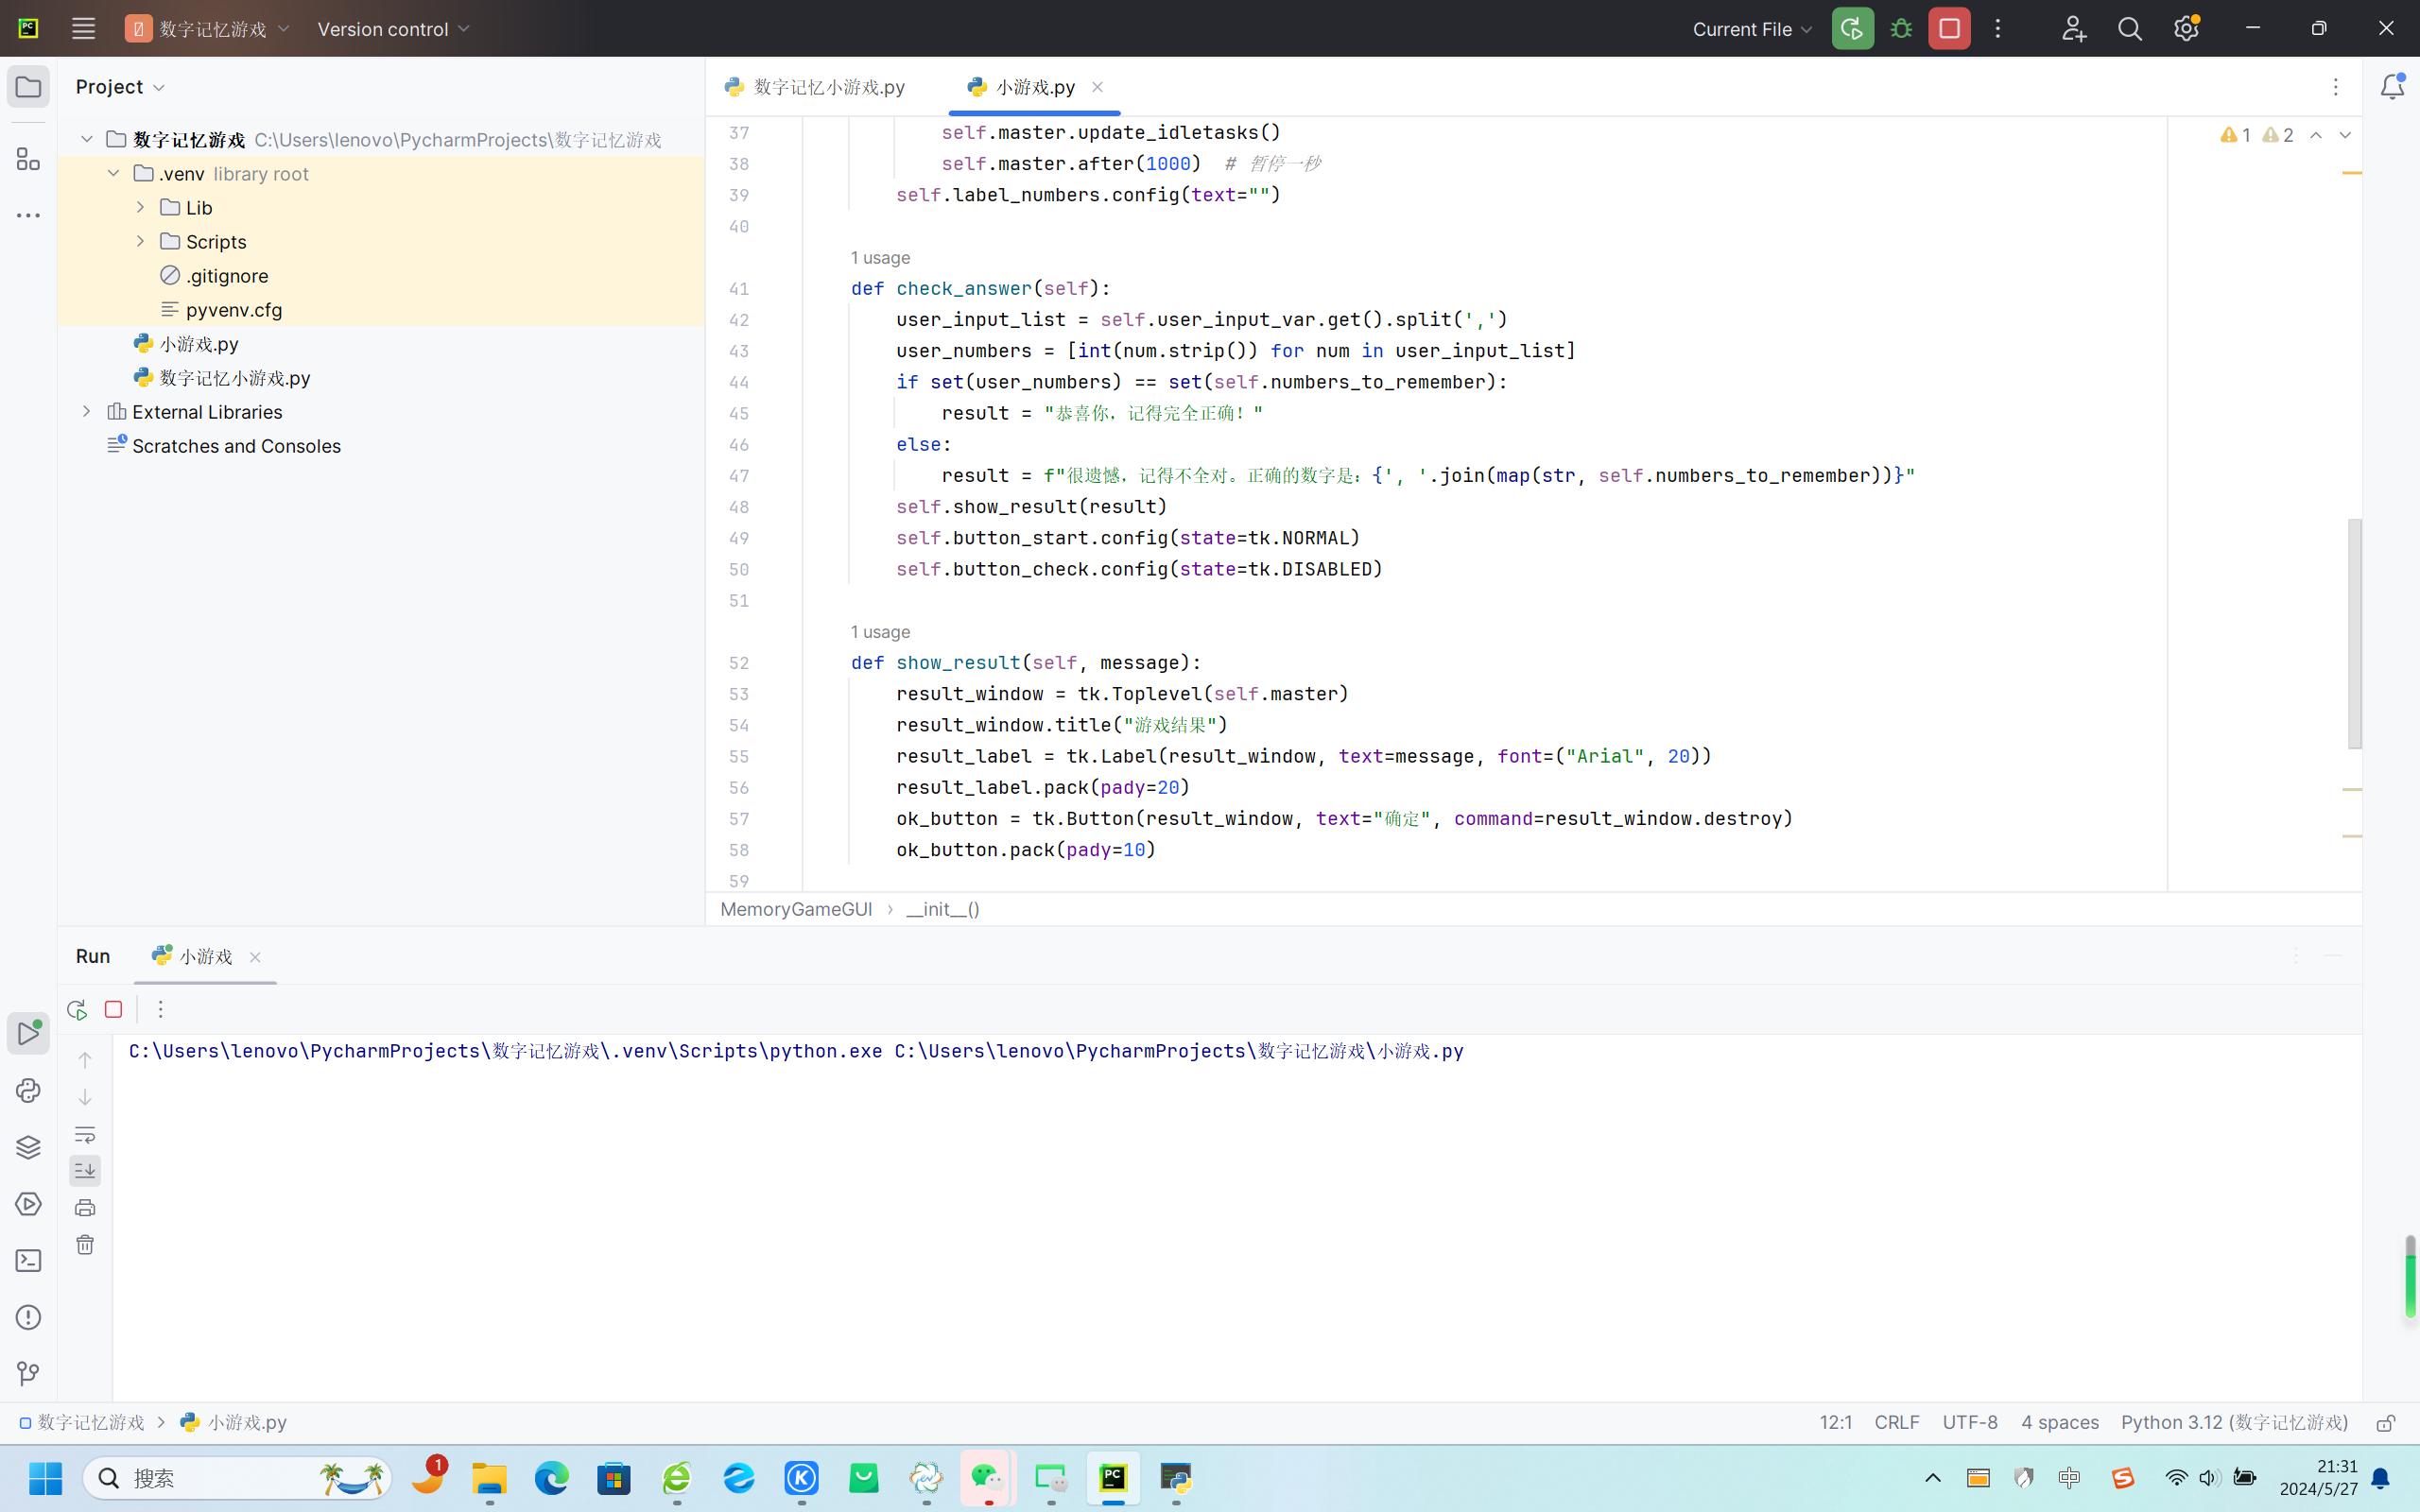Viewport: 2420px width, 1512px height.
Task: Open the Python Packages tool window
Action: coord(28,1147)
